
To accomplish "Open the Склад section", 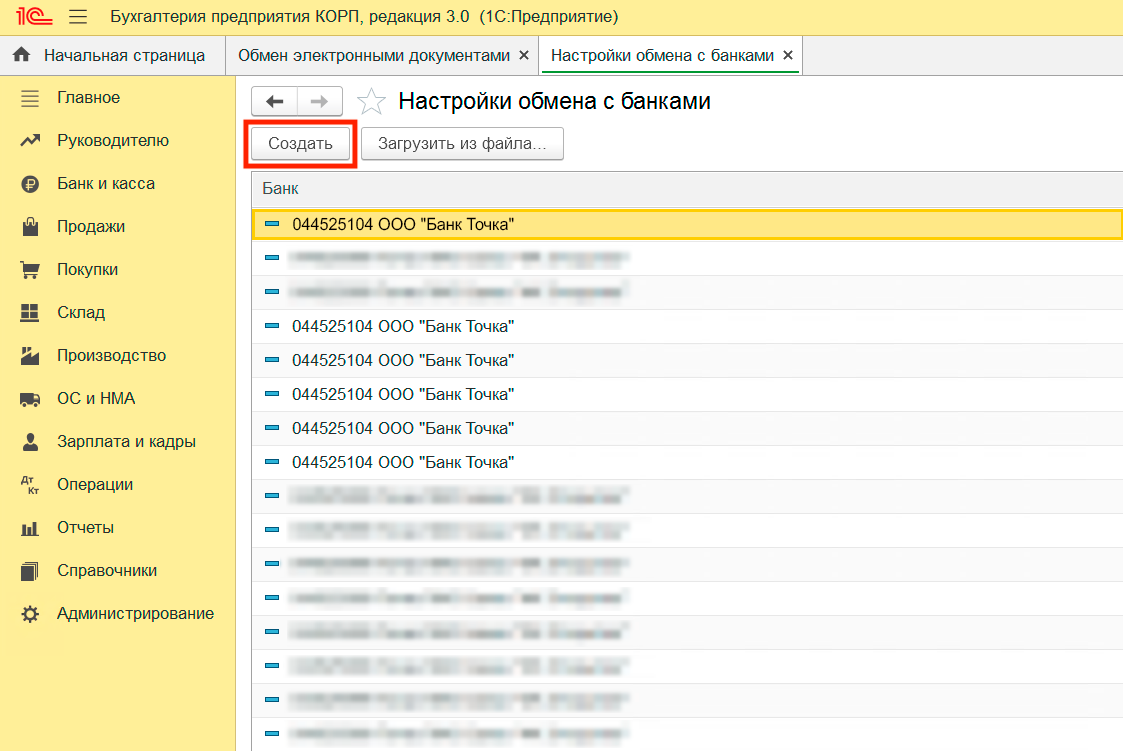I will 81,313.
